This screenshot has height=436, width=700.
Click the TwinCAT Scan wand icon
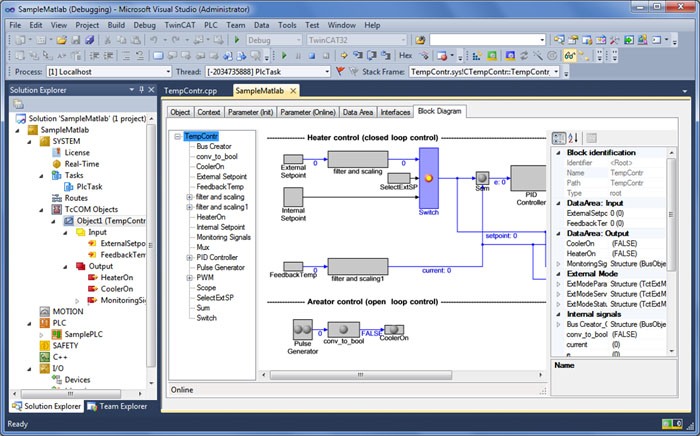[538, 56]
